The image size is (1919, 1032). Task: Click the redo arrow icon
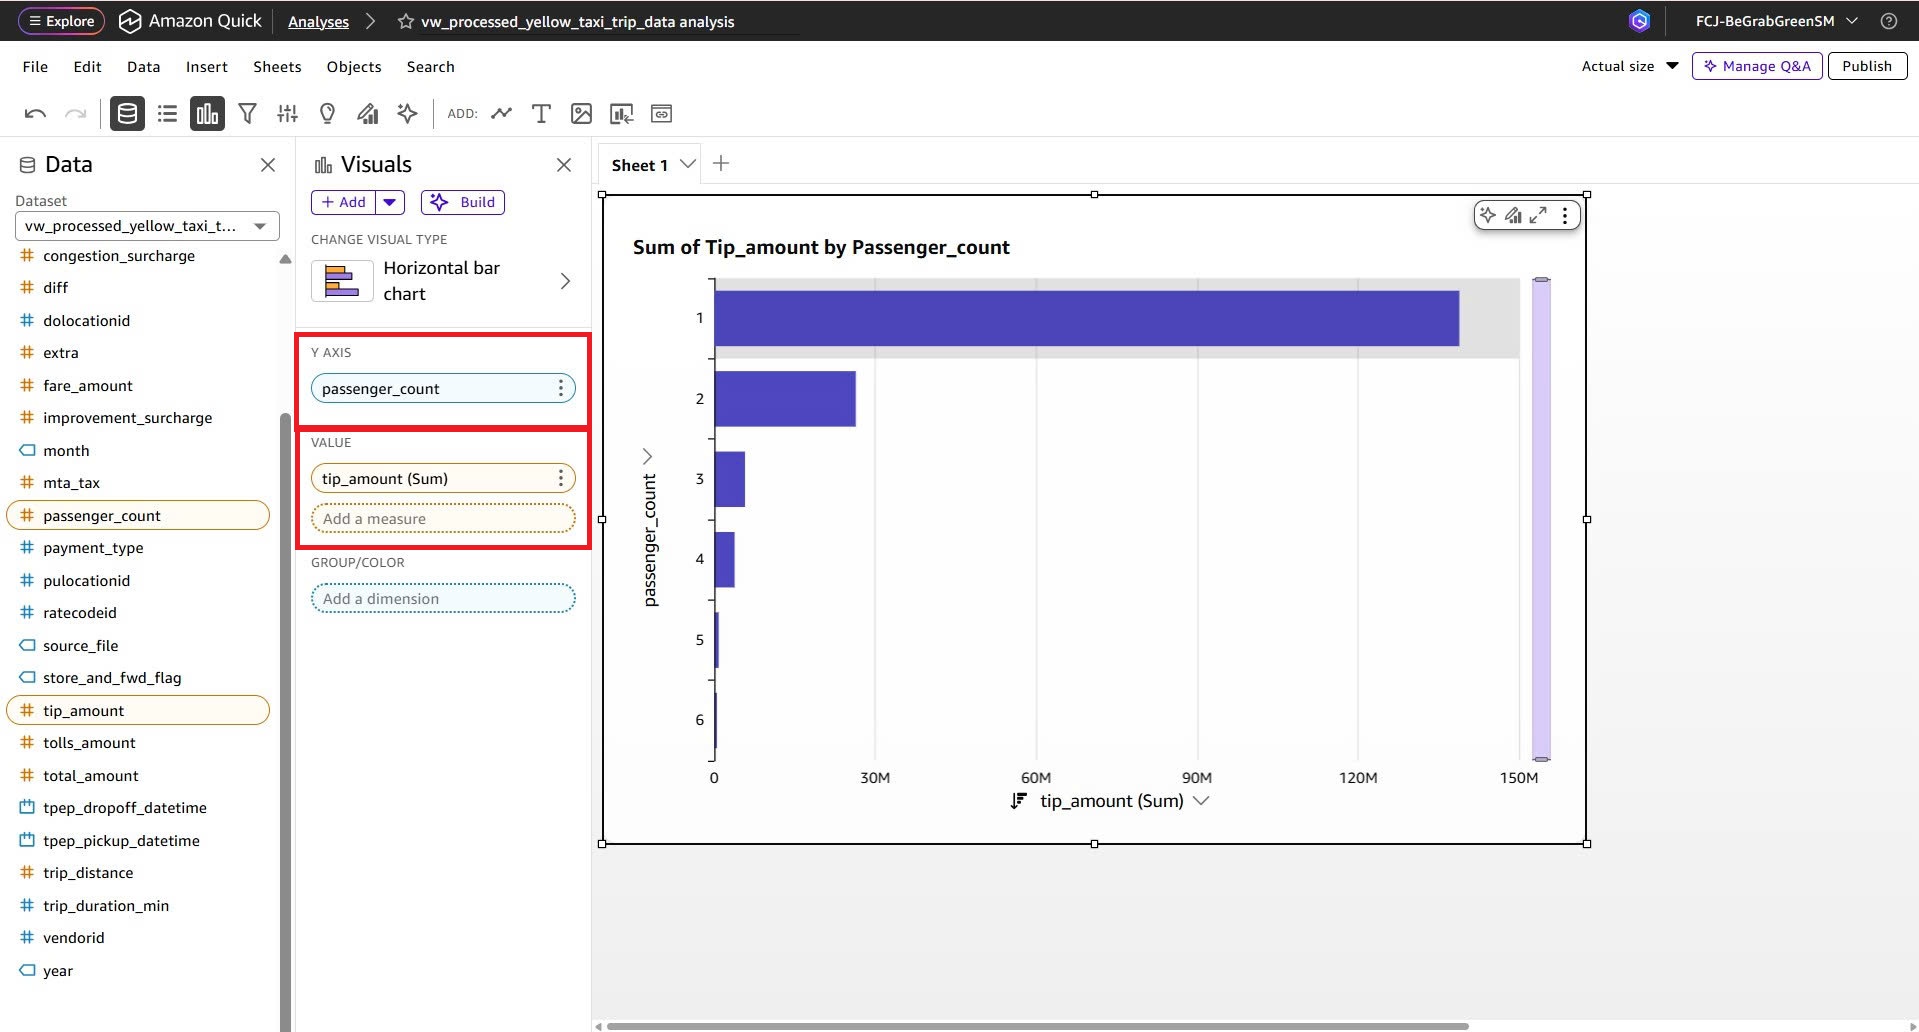tap(75, 114)
